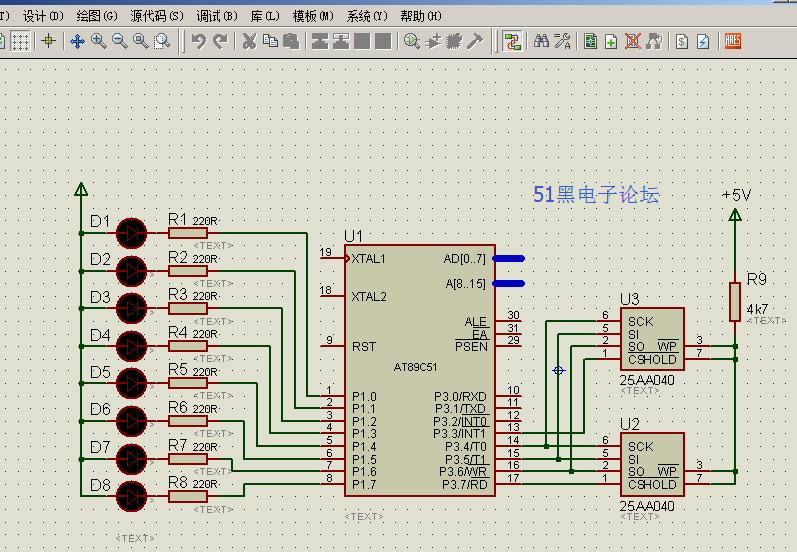
Task: Click the search and tag binoculars icon
Action: click(x=541, y=41)
